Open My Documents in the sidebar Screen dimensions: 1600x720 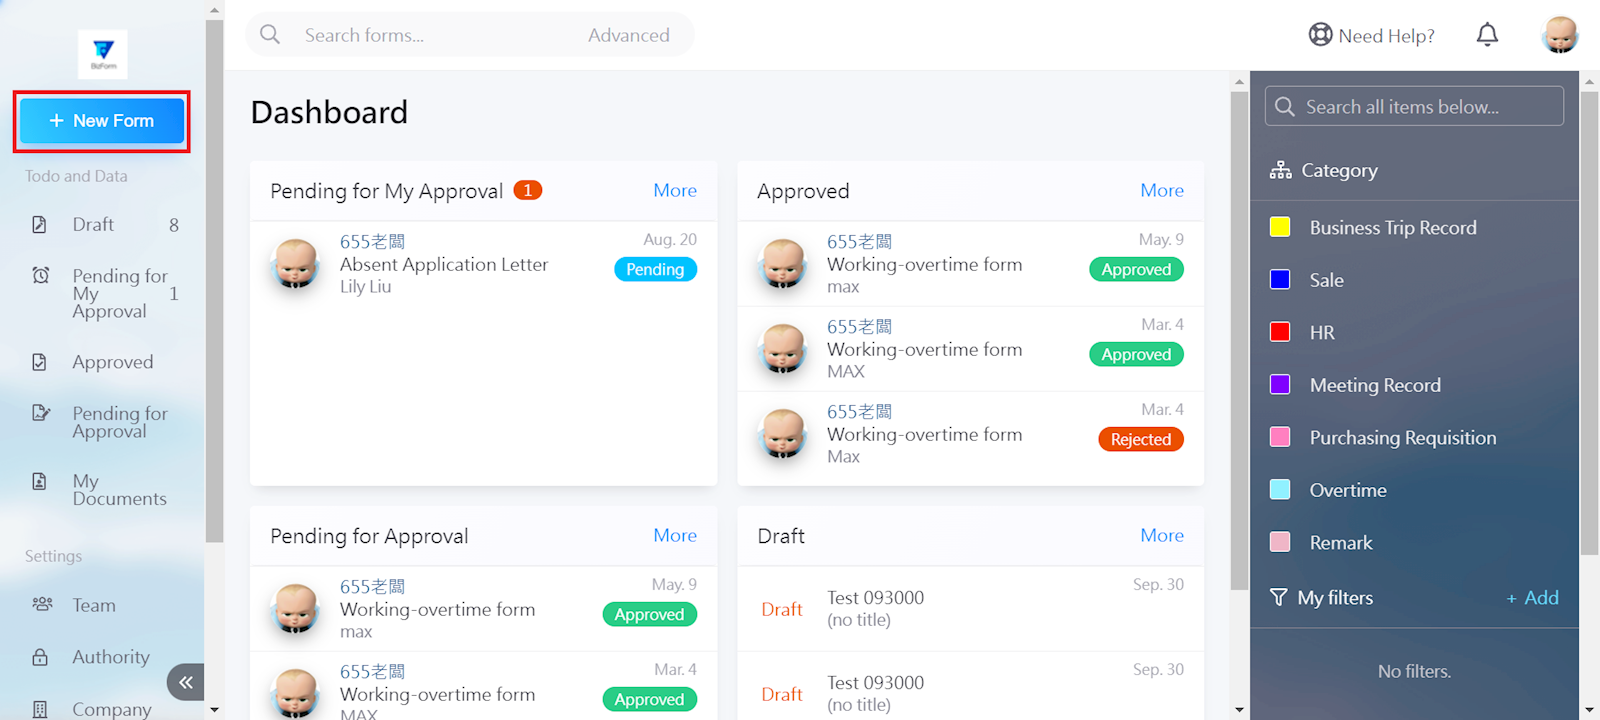point(118,490)
